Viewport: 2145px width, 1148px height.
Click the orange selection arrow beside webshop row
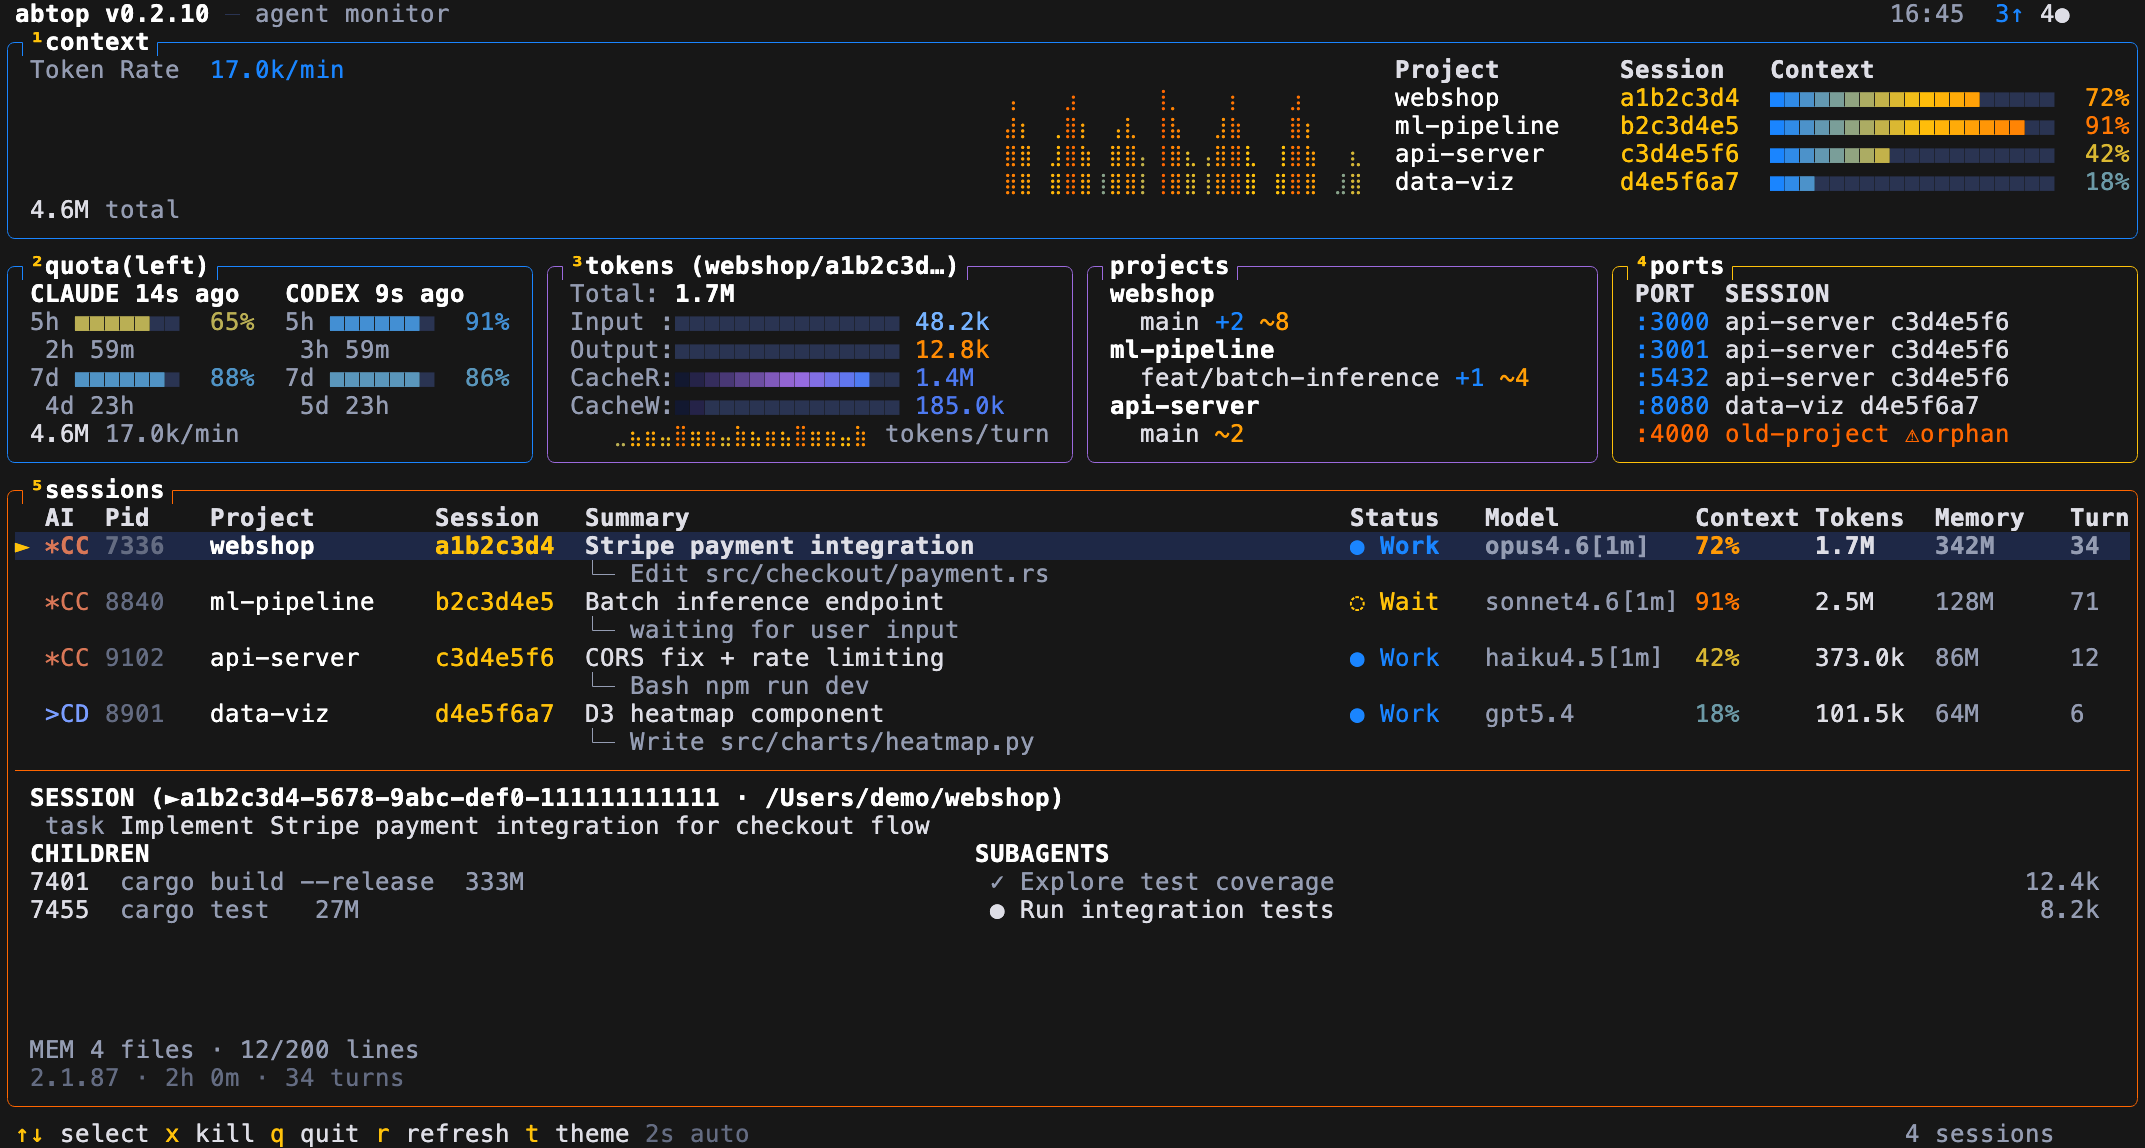click(22, 547)
